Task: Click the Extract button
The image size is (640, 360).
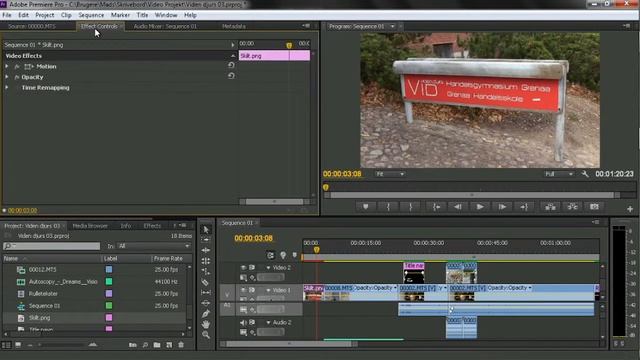Action: click(x=572, y=207)
